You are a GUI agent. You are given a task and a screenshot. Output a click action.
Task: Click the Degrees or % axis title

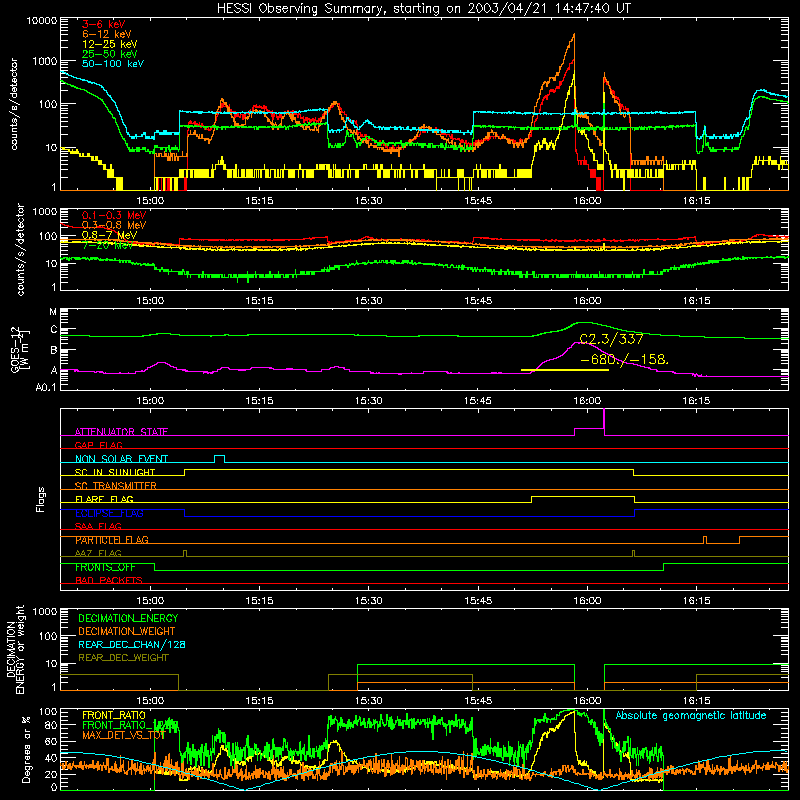click(26, 750)
